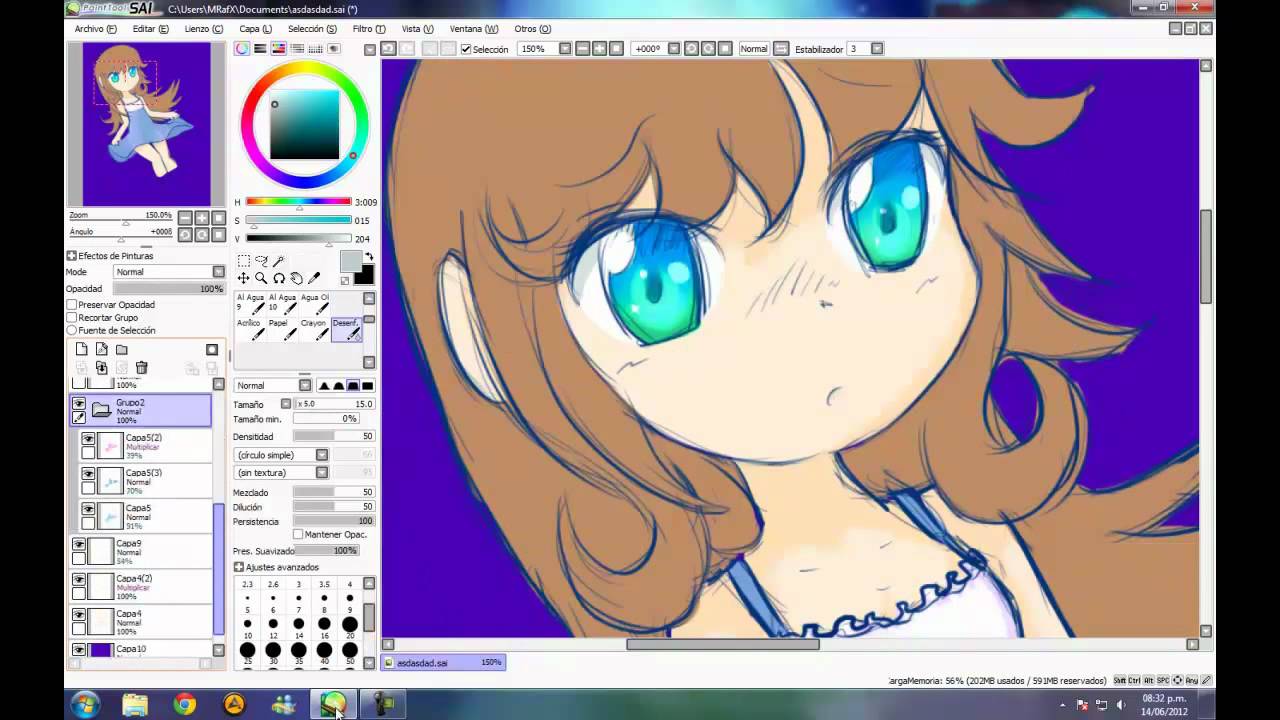1280x720 pixels.
Task: Delete the selected layer with trash icon
Action: pos(141,368)
